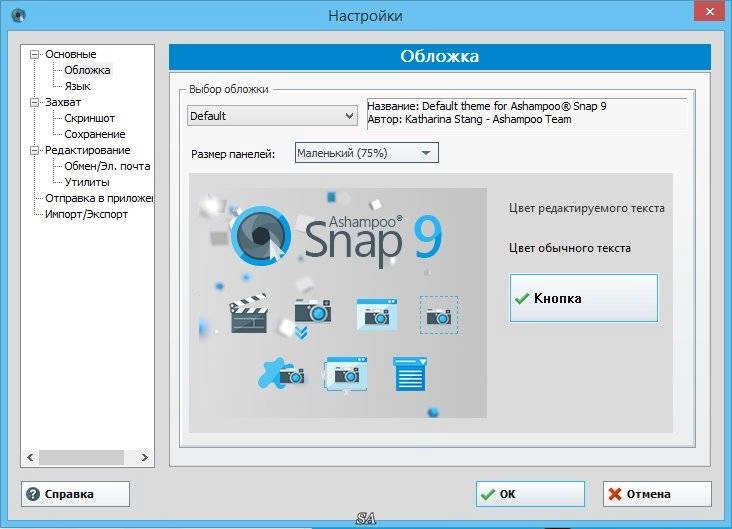Open the Сохранение settings page
Screen dimensions: 732x529
(95, 134)
